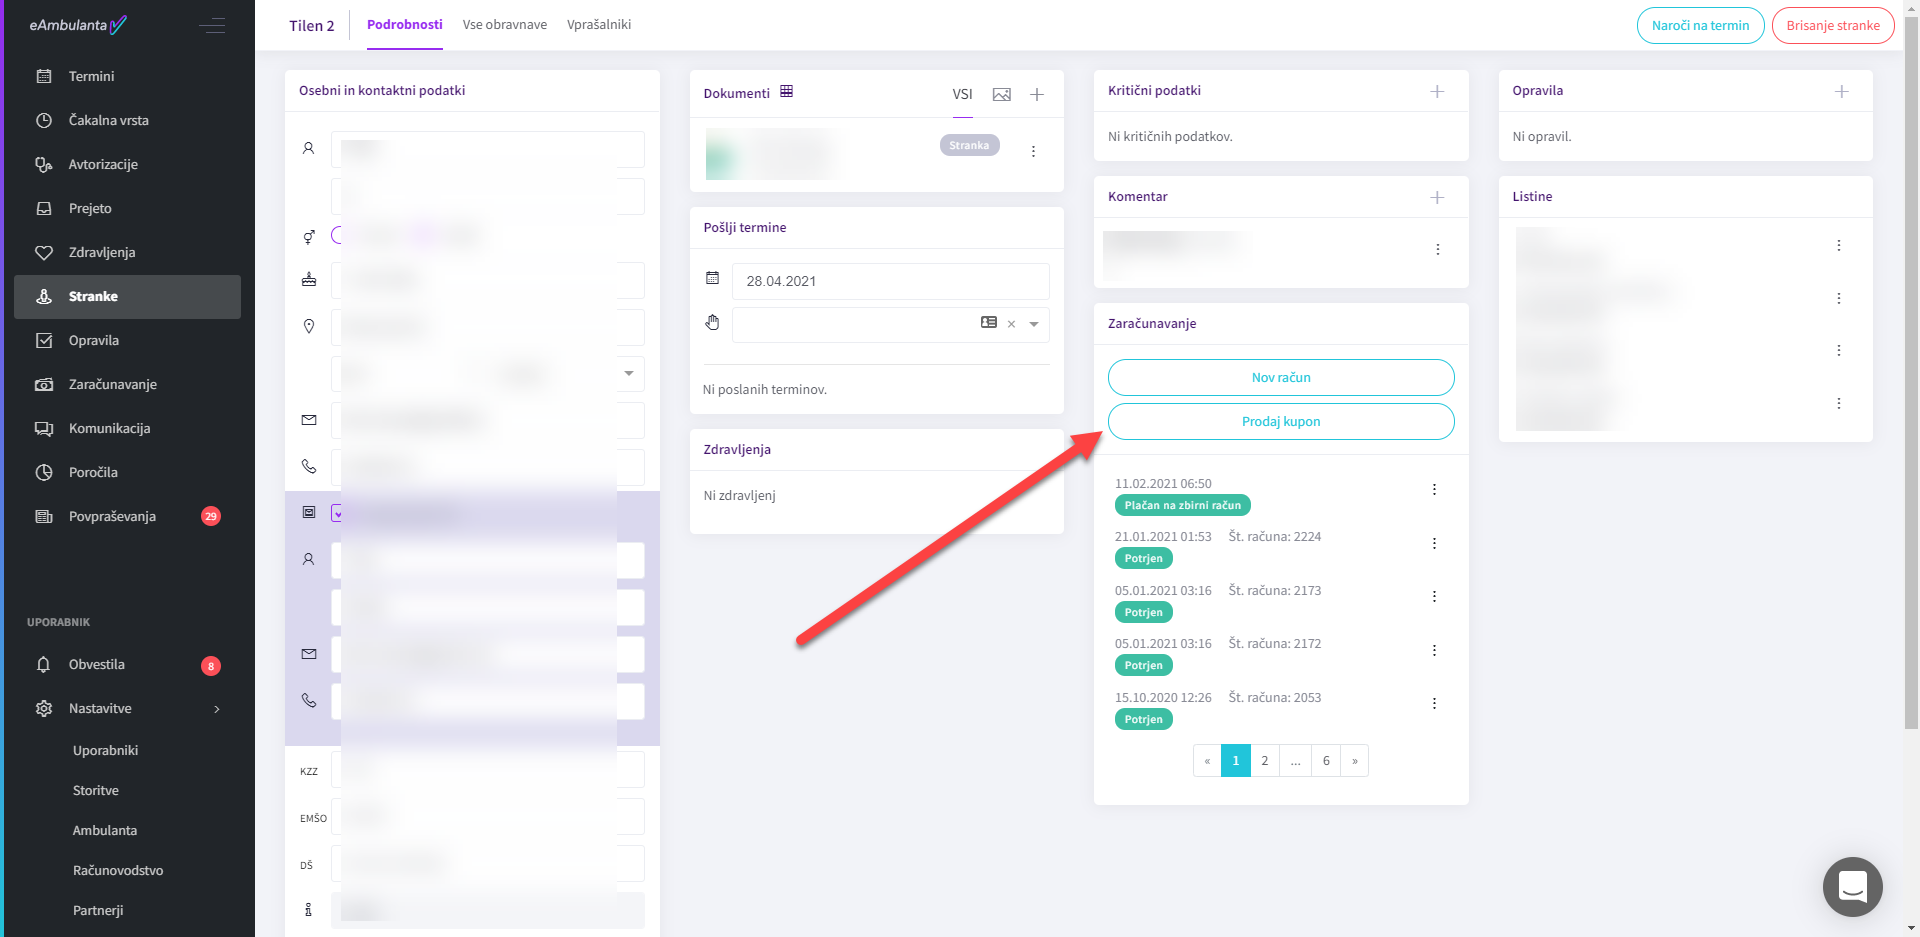Open the Pošlji termine selection dropdown arrow
Screen dimensions: 1920x937
pos(1034,324)
